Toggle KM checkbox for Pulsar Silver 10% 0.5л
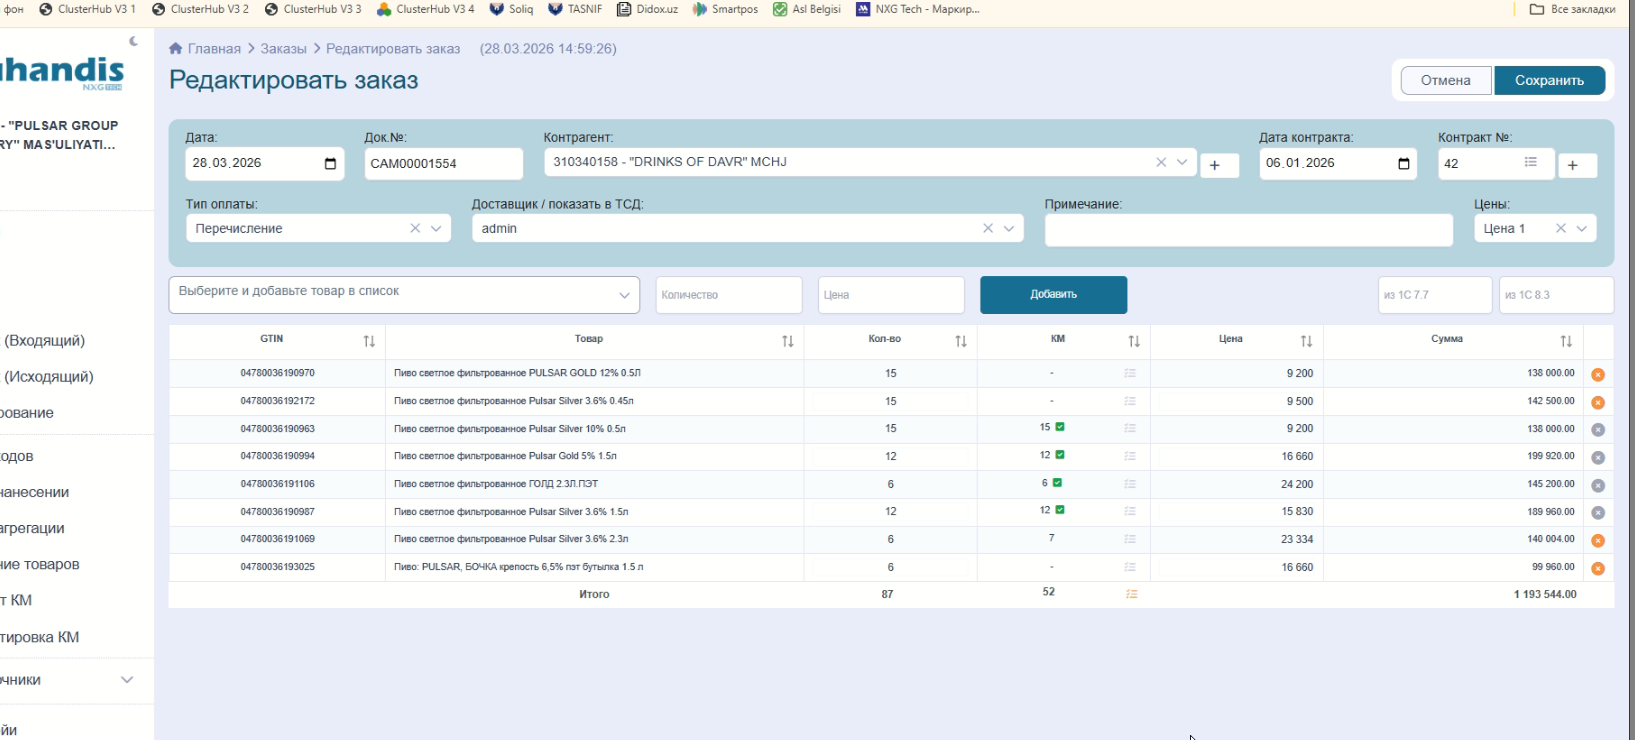The width and height of the screenshot is (1635, 740). pyautogui.click(x=1060, y=427)
